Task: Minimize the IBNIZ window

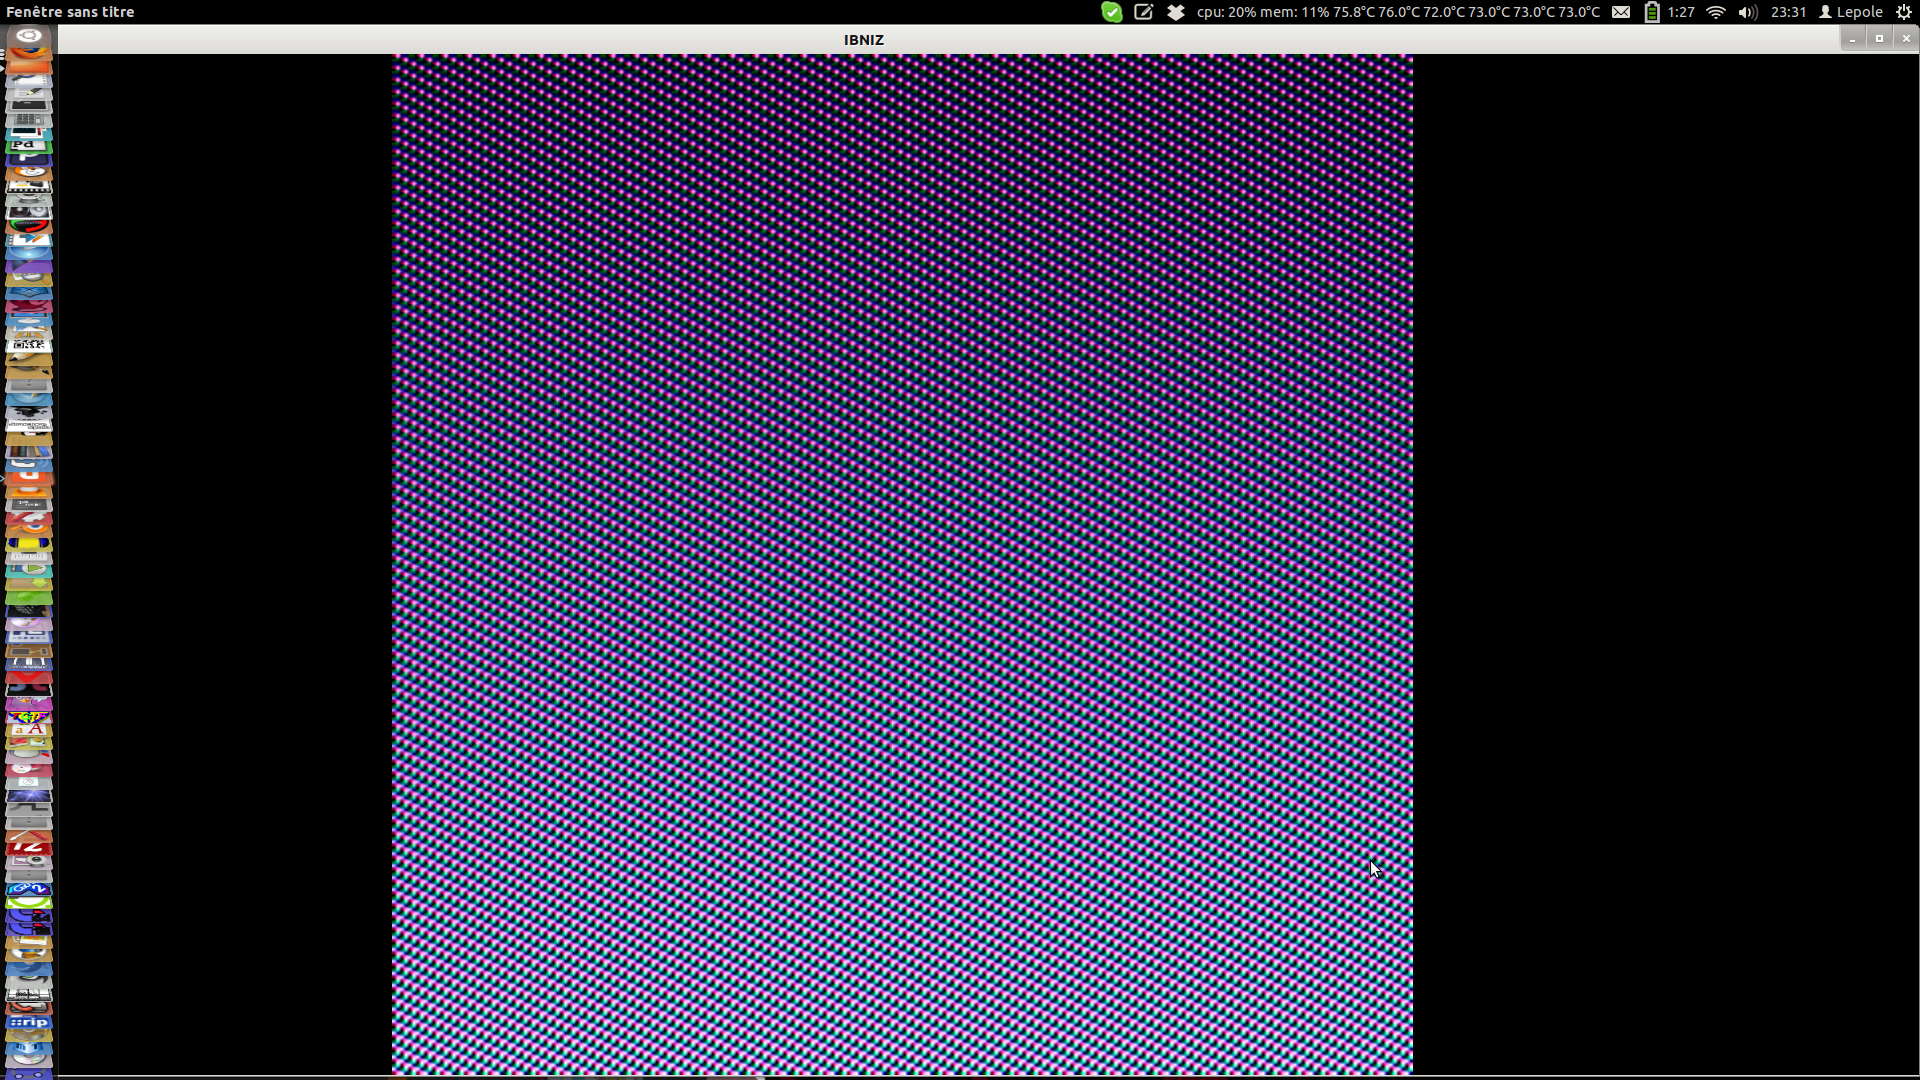Action: pos(1852,38)
